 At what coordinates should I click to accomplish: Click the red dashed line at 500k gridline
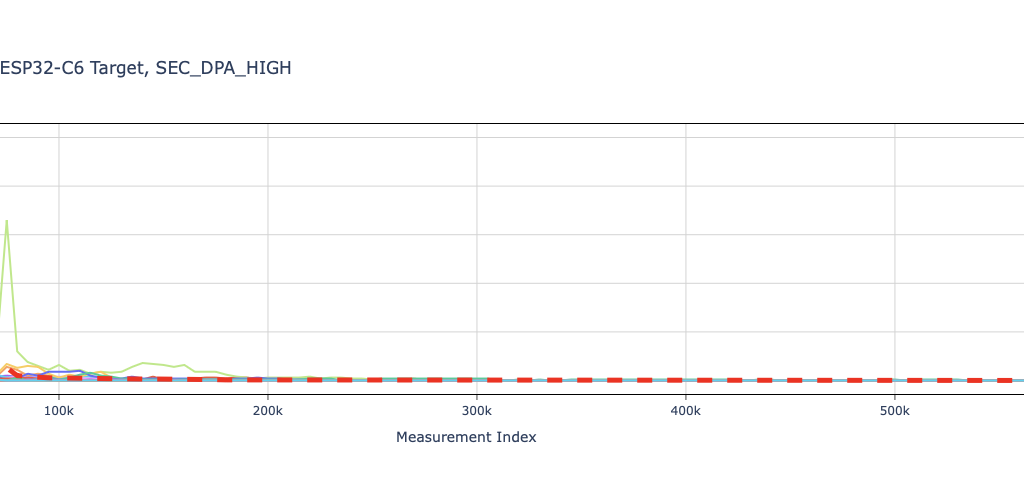(894, 380)
